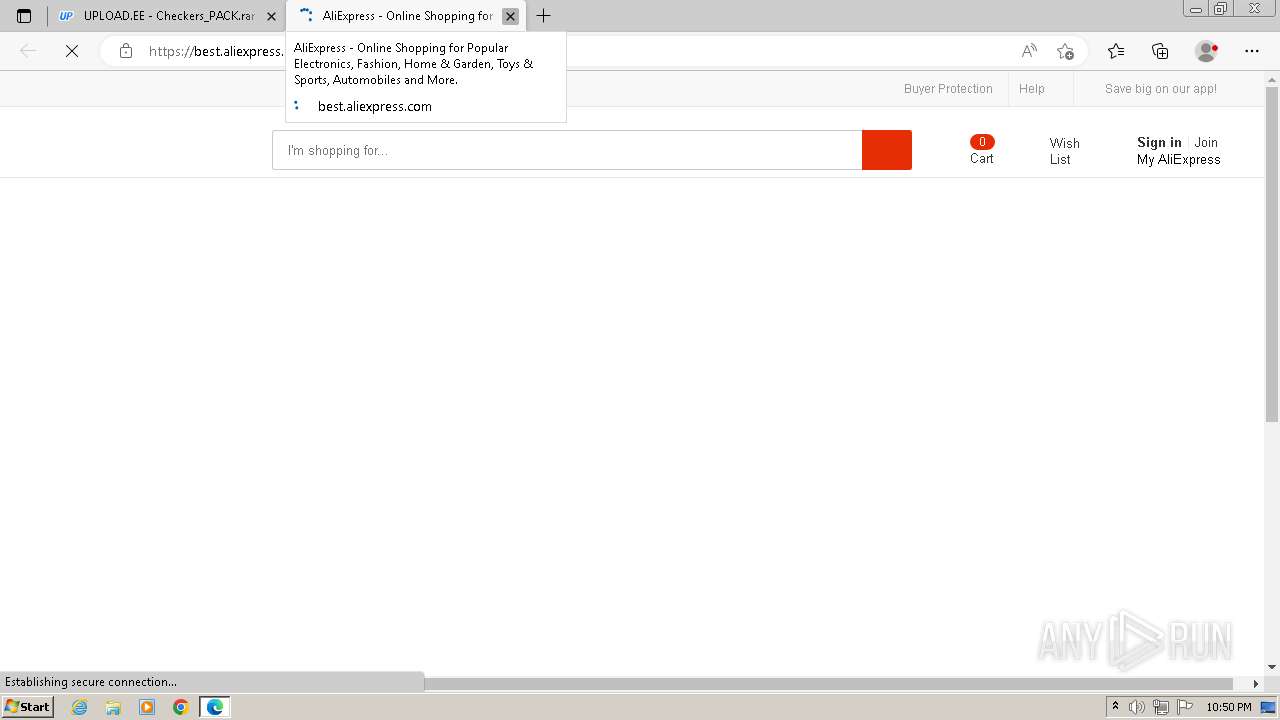
Task: Select Microsoft Edge taskbar icon
Action: coord(214,707)
